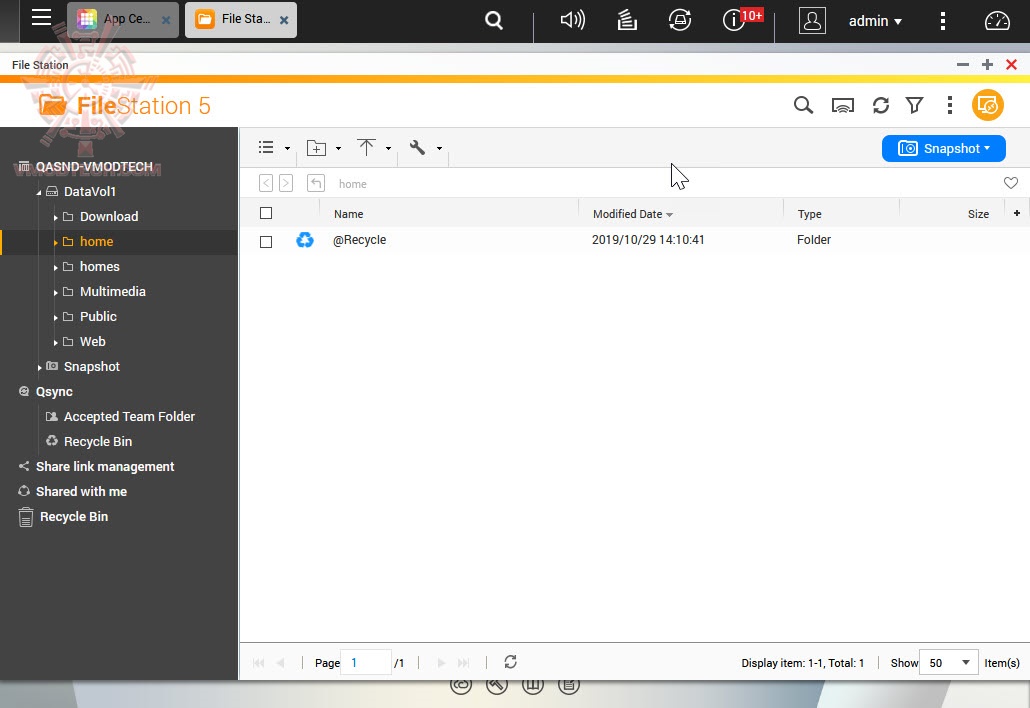Image resolution: width=1030 pixels, height=708 pixels.
Task: Refresh the list using the pagination reload icon
Action: tap(510, 662)
